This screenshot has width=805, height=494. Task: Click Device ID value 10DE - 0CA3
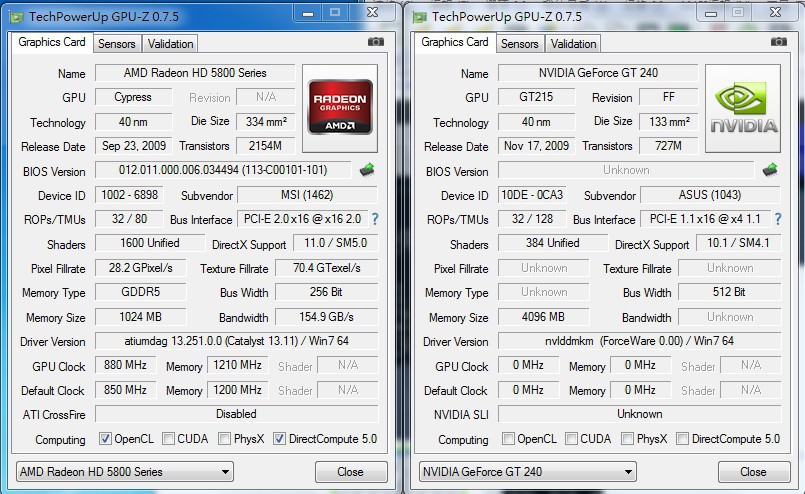tap(532, 195)
